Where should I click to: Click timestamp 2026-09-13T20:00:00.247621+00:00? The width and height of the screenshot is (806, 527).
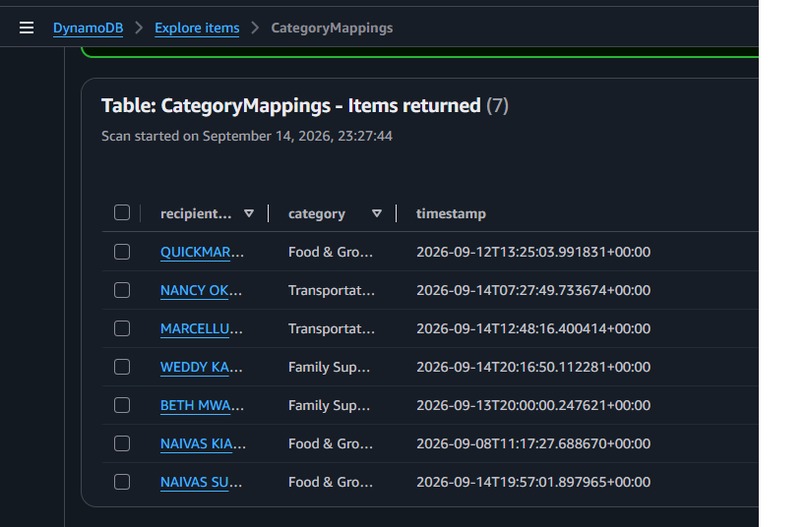(534, 405)
